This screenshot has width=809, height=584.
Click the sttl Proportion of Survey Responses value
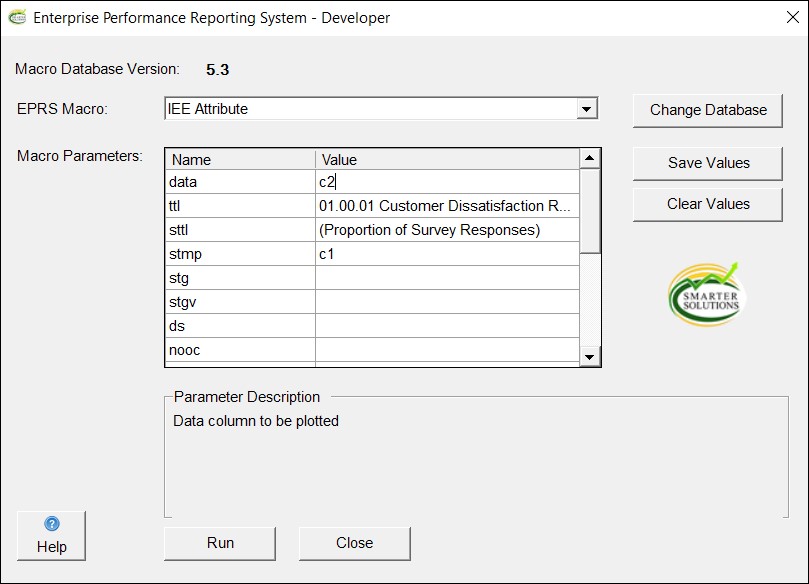click(x=446, y=230)
